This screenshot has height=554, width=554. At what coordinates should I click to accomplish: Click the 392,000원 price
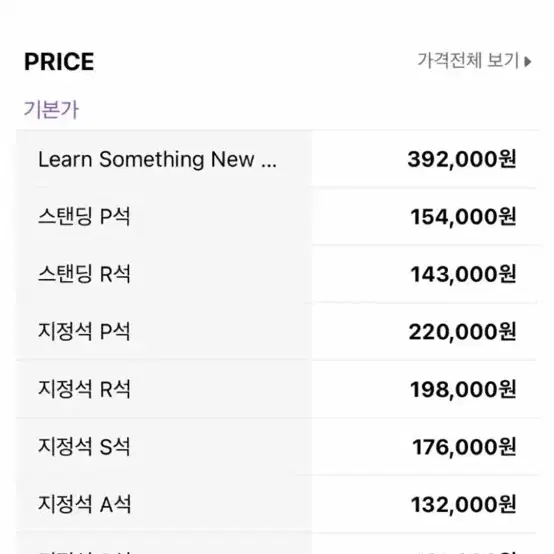tap(462, 159)
